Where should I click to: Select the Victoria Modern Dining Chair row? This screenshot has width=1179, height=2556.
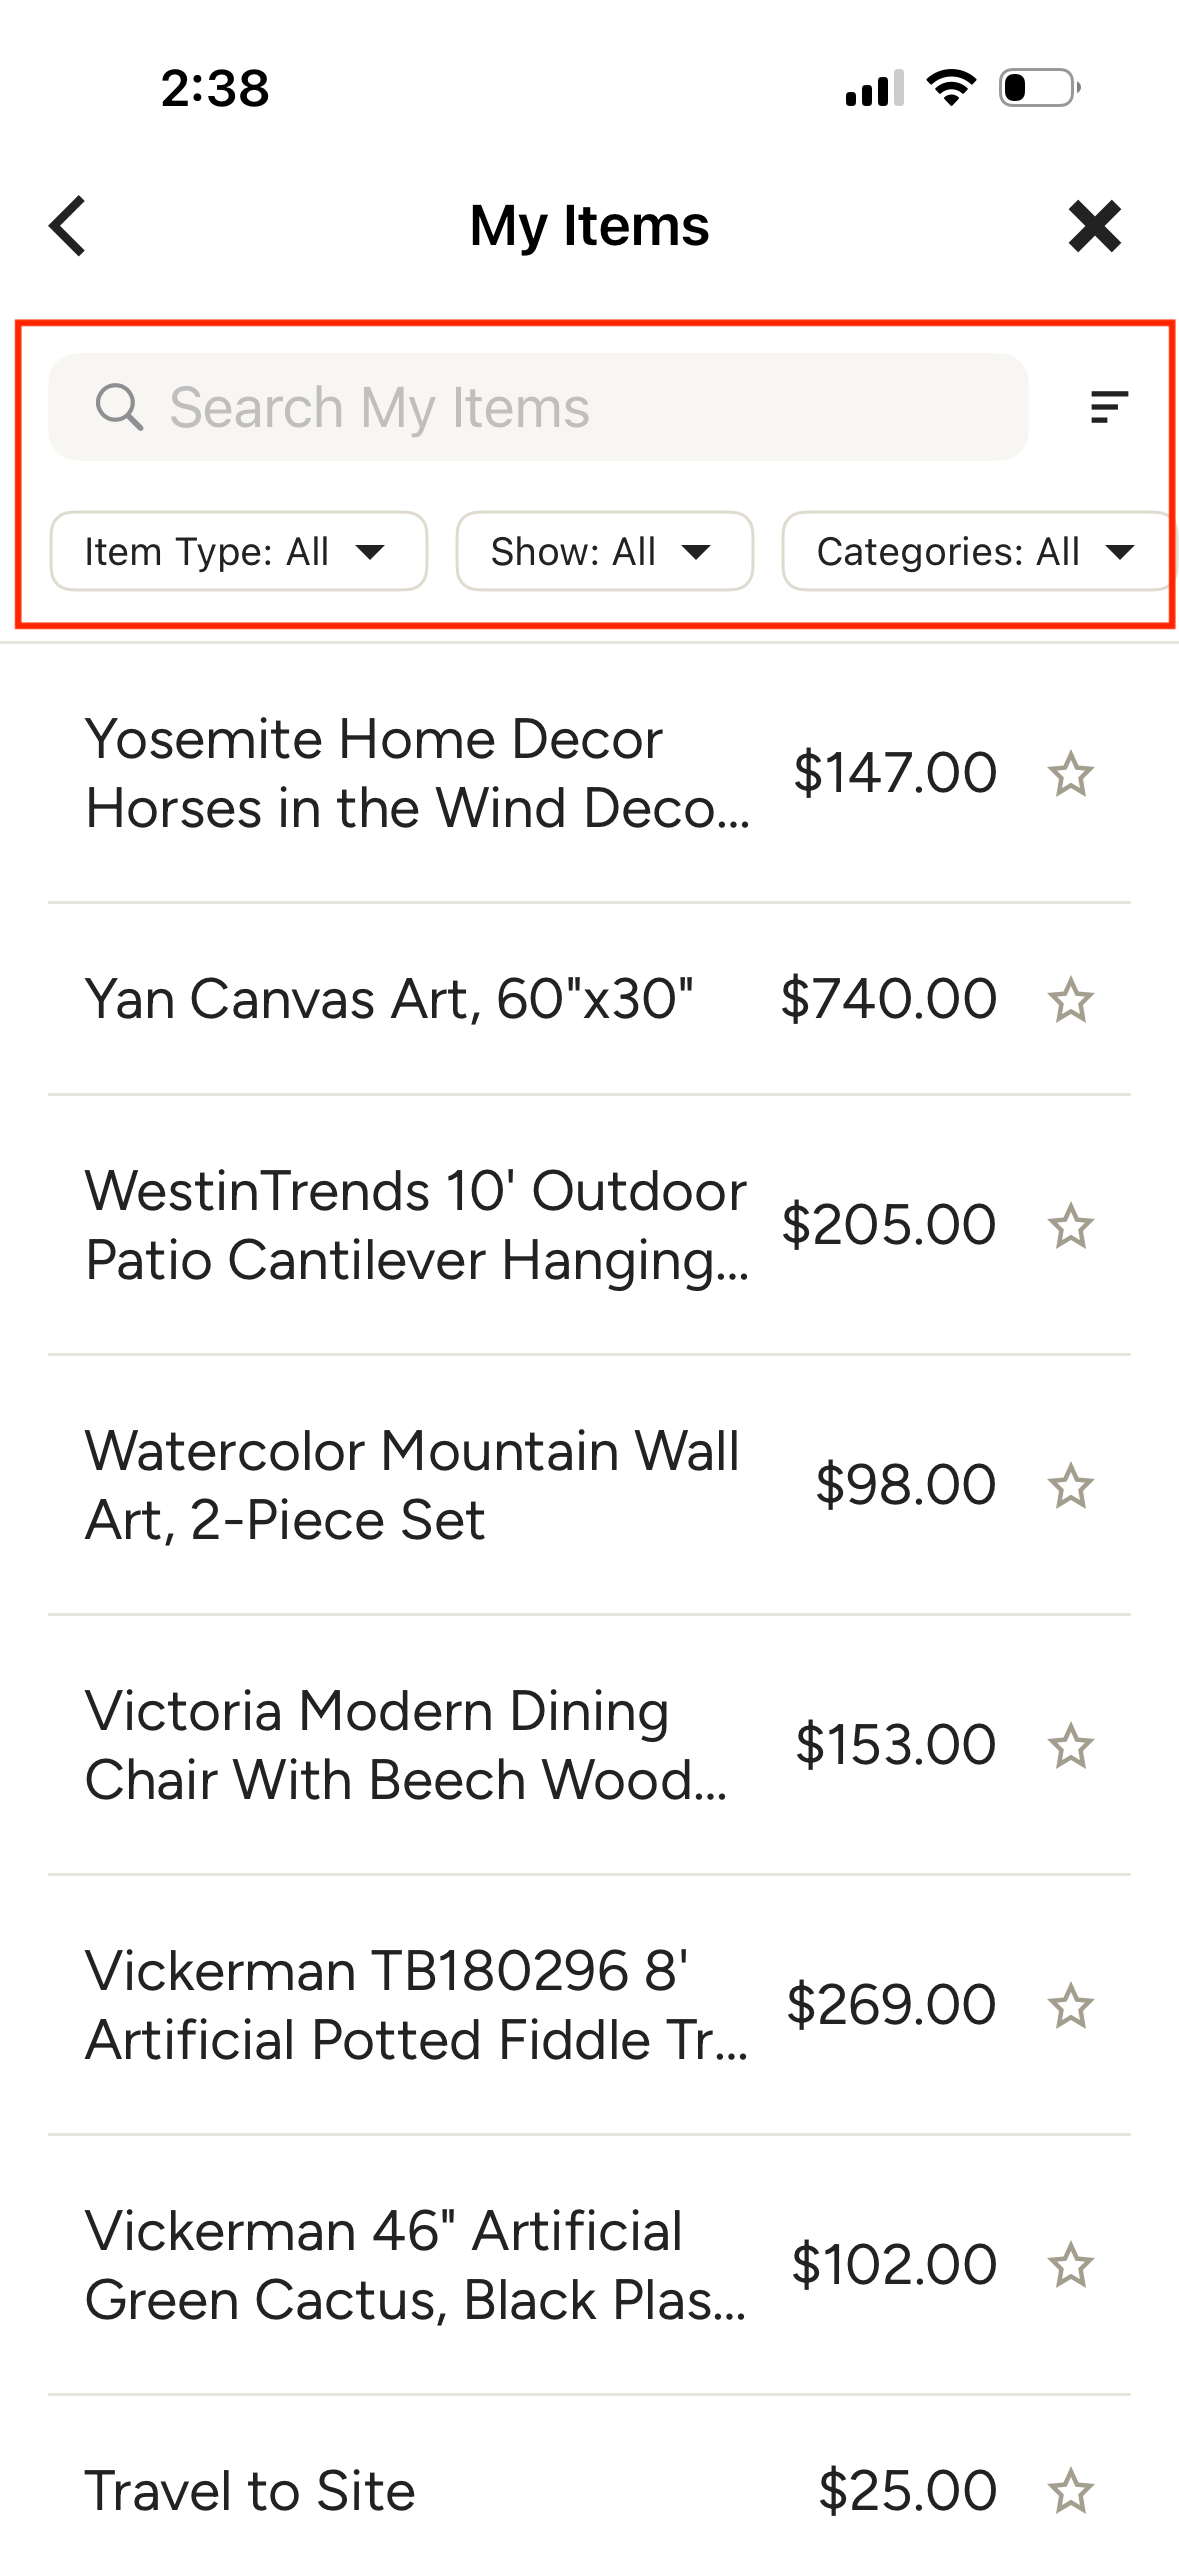(410, 1745)
